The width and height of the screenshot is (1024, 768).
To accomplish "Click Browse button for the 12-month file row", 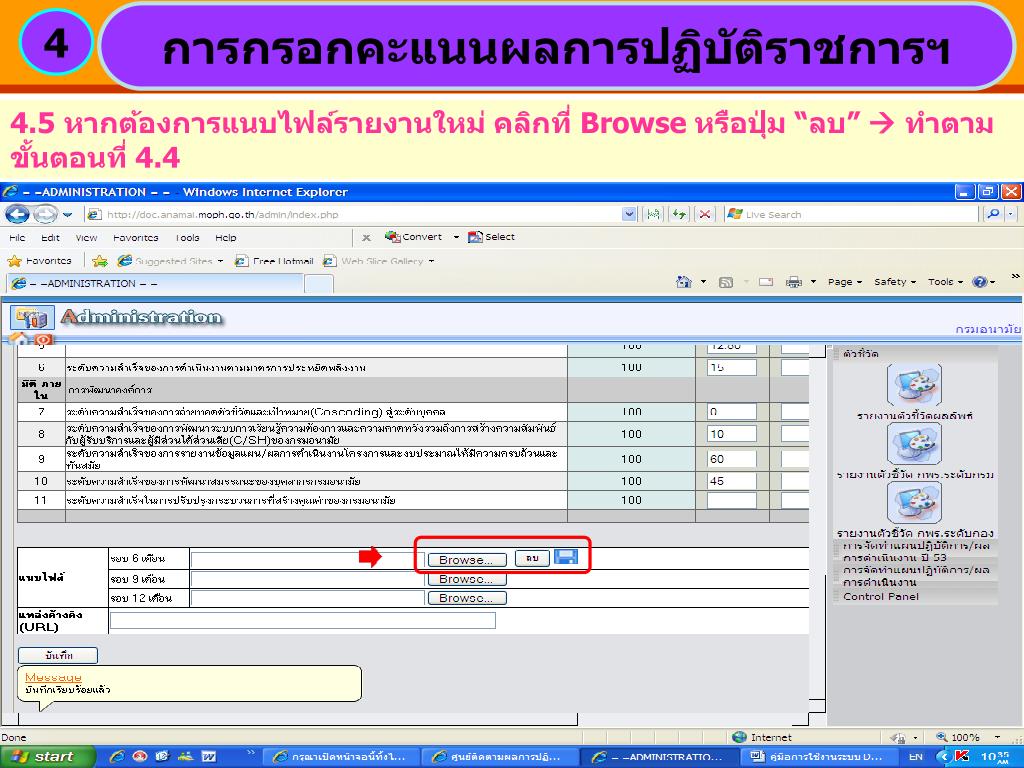I will click(466, 598).
